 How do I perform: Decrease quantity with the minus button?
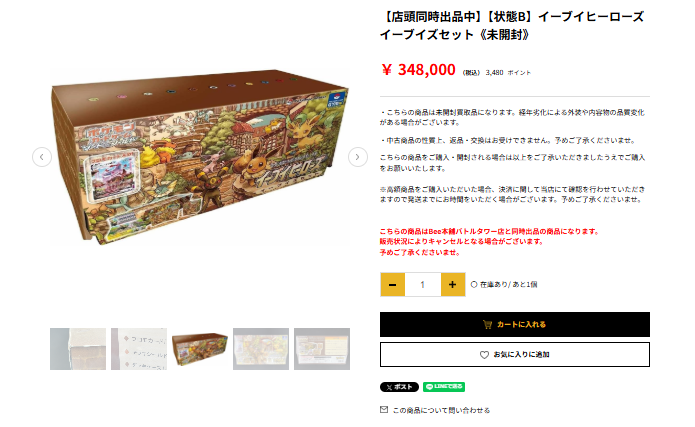pos(392,285)
